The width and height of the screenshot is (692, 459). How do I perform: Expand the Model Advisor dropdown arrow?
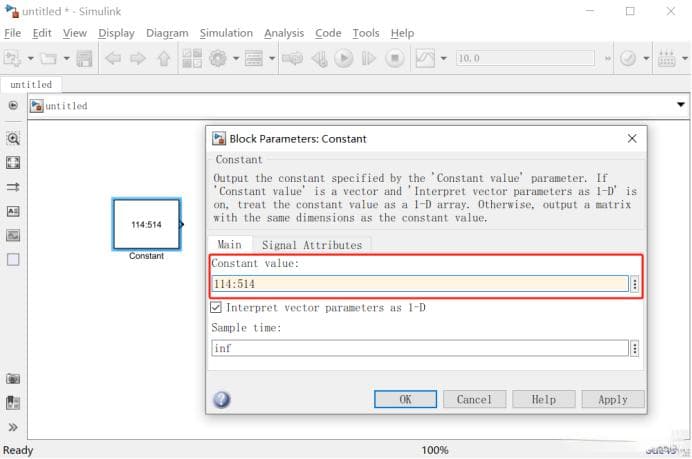point(646,58)
